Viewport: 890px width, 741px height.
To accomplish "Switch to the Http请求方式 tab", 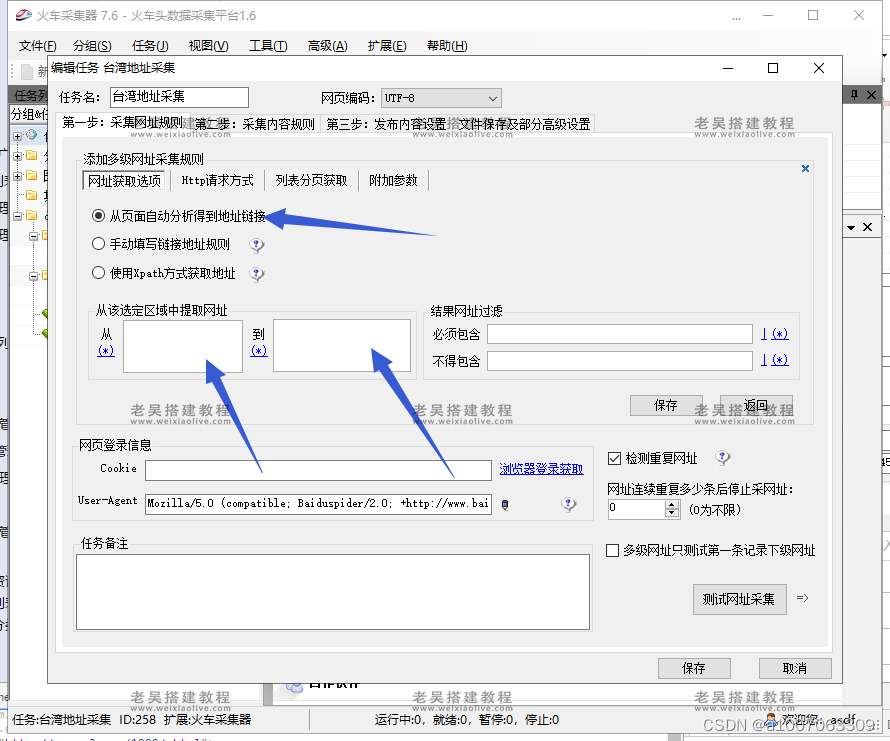I will pos(217,181).
